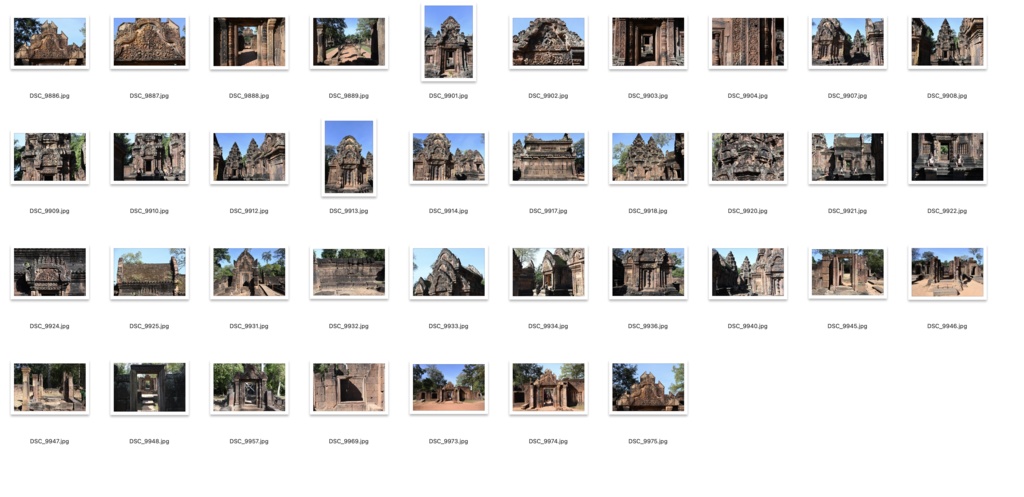Click the file name label DSC_9975.jpg

(648, 441)
